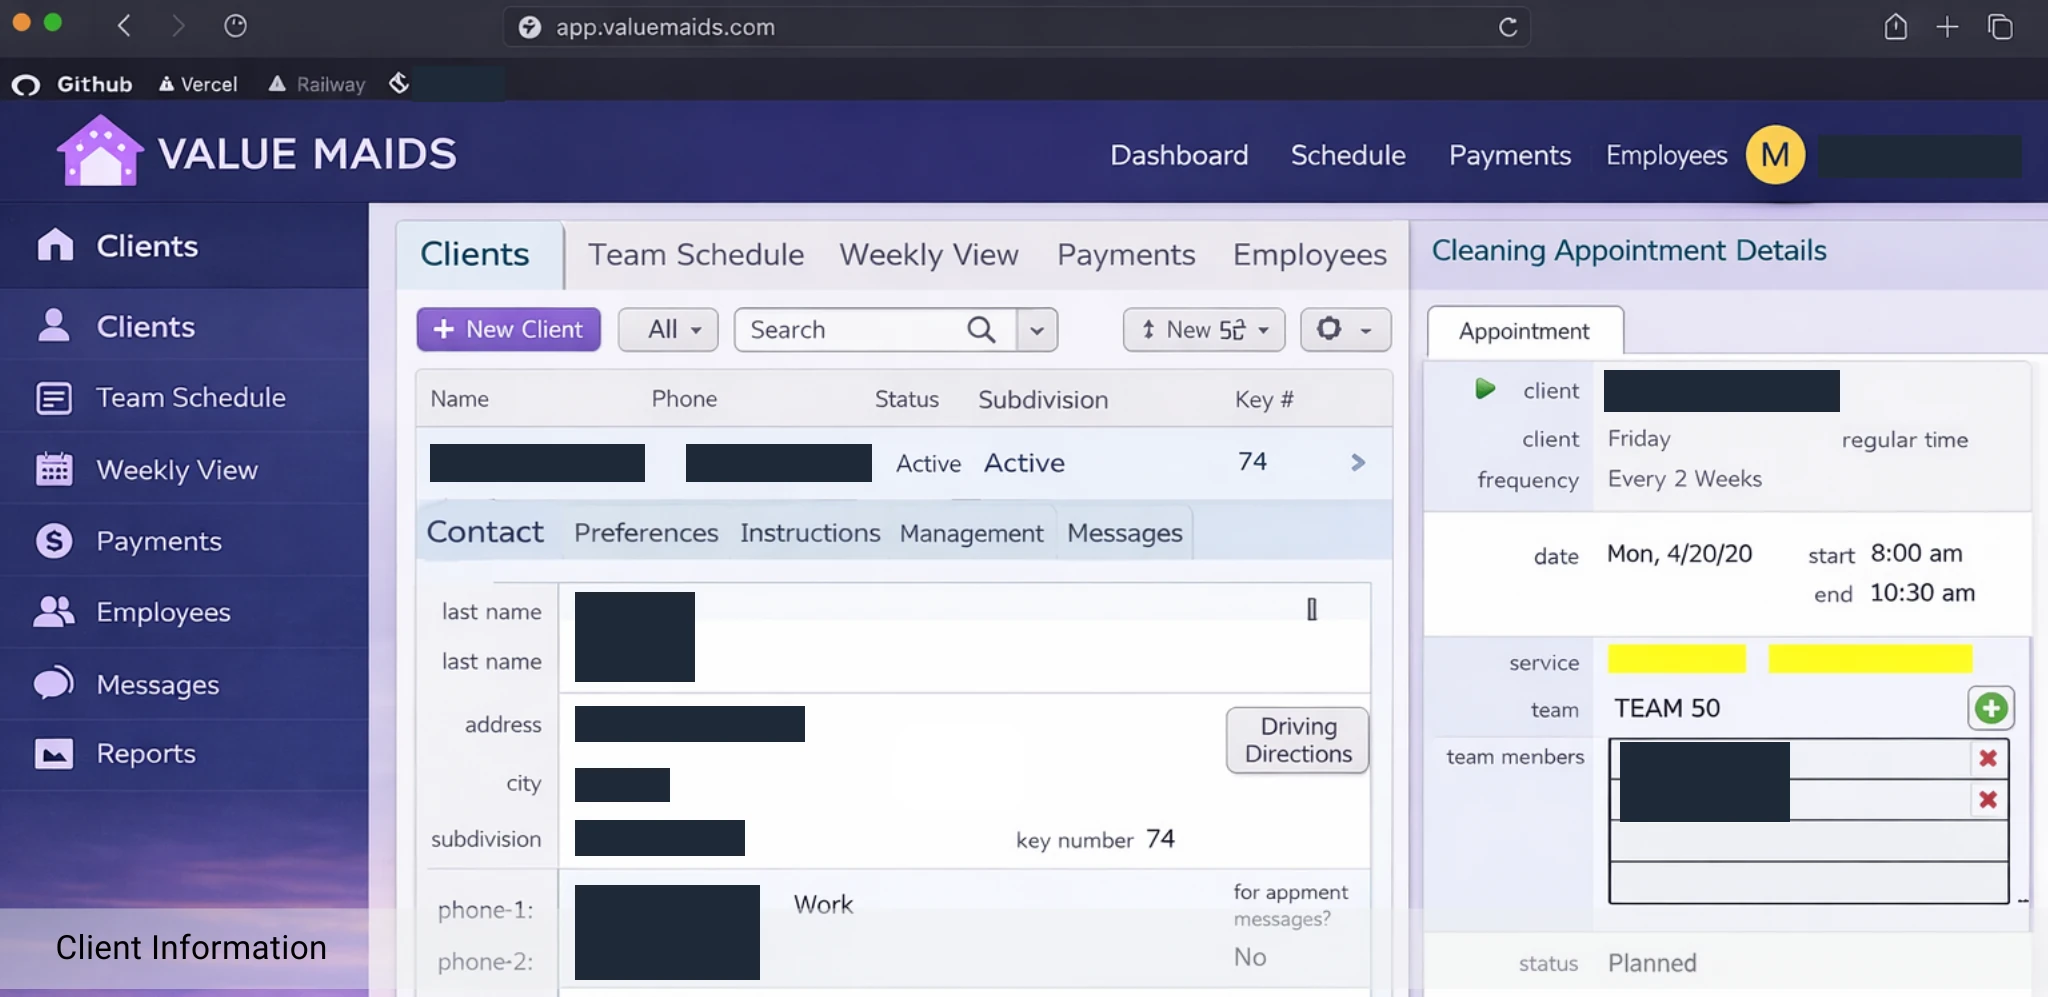The image size is (2048, 997).
Task: Open Employees group icon in sidebar
Action: tap(54, 612)
